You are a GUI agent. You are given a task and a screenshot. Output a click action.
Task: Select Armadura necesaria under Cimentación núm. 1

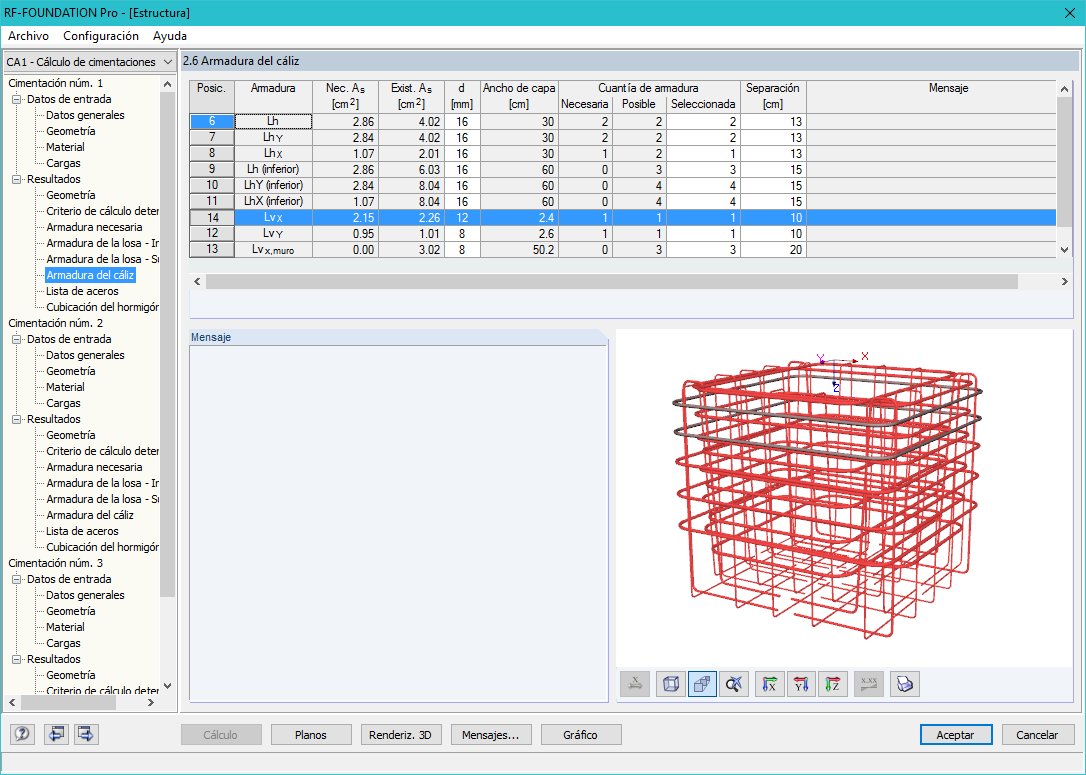pyautogui.click(x=94, y=227)
